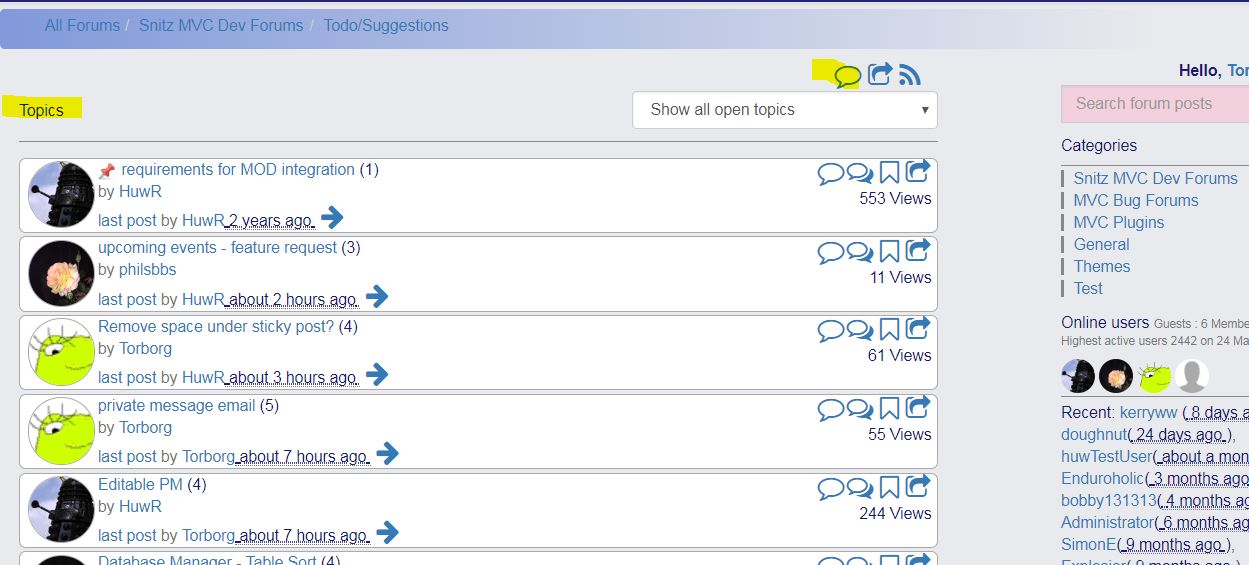The width and height of the screenshot is (1249, 565).
Task: Open the 'Themes' category link
Action: point(1101,266)
